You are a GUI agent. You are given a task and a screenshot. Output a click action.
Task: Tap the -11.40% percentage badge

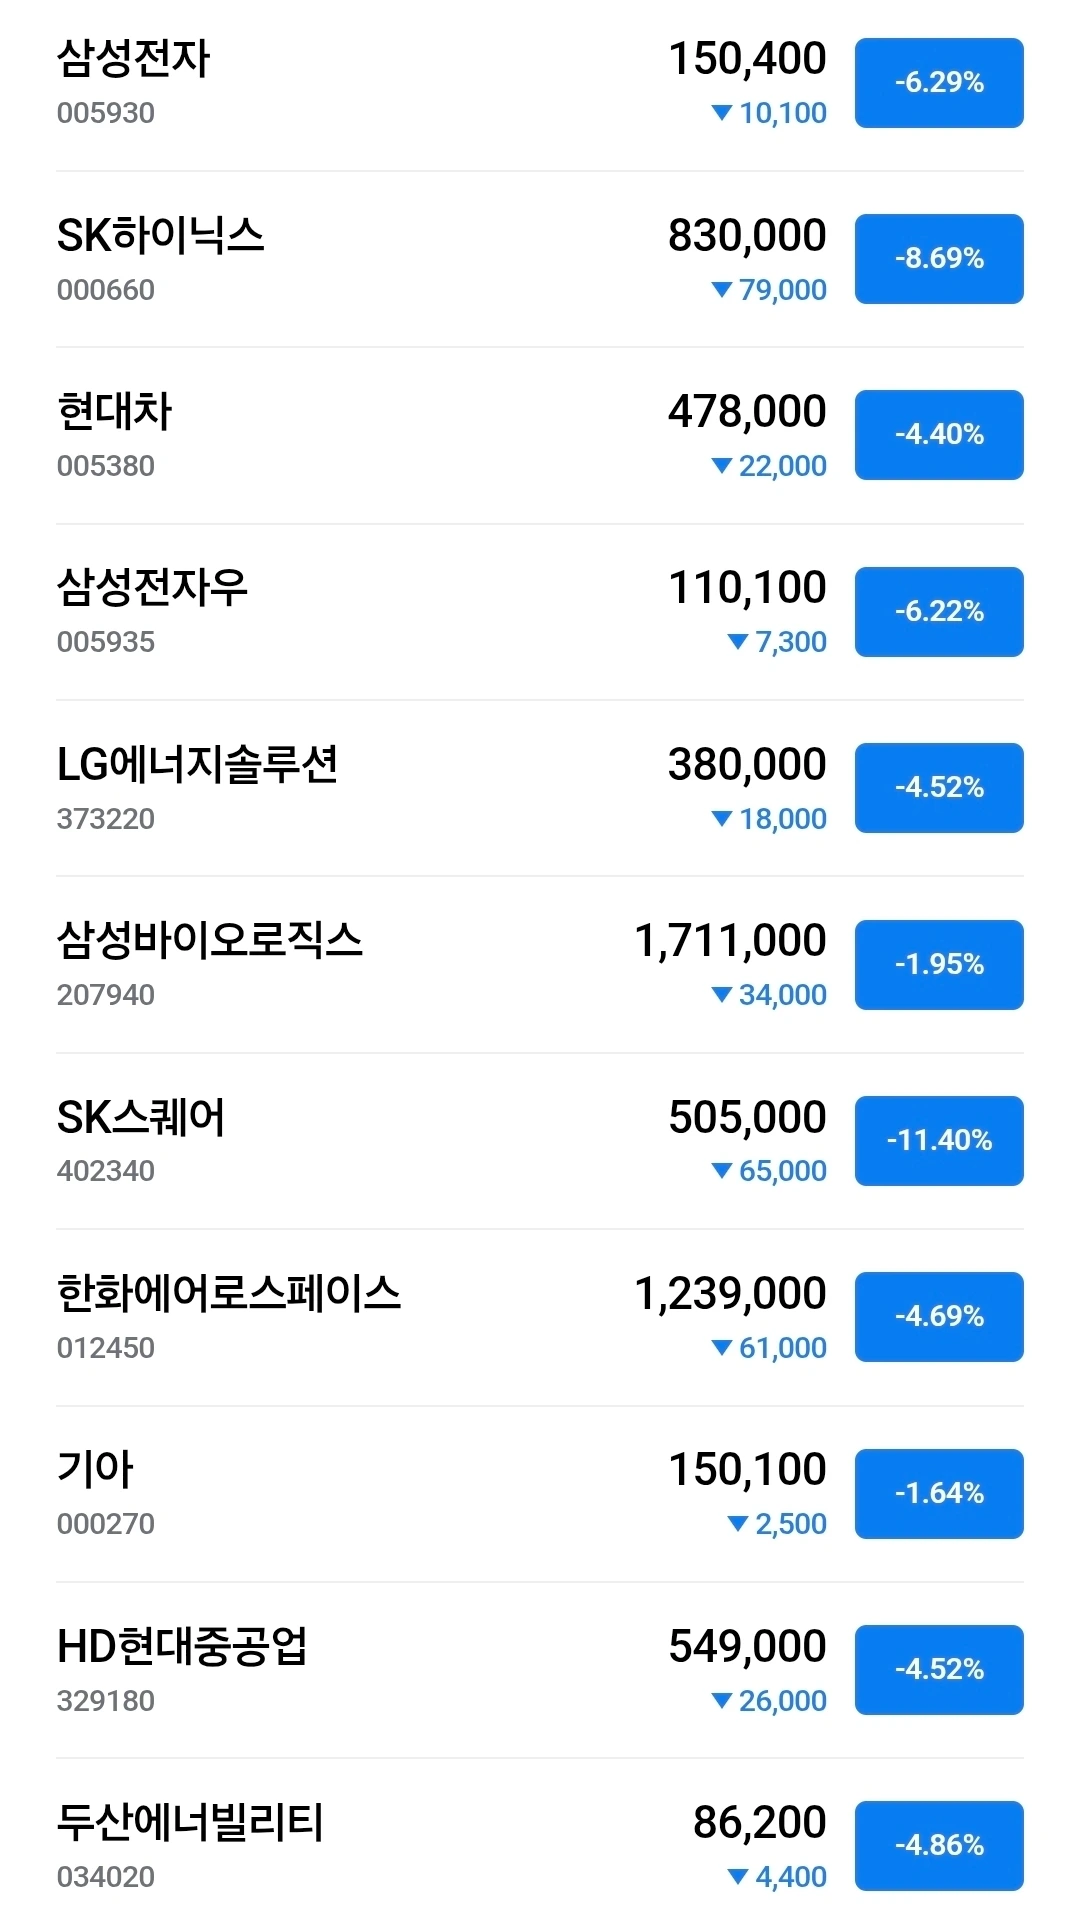[x=938, y=1141]
